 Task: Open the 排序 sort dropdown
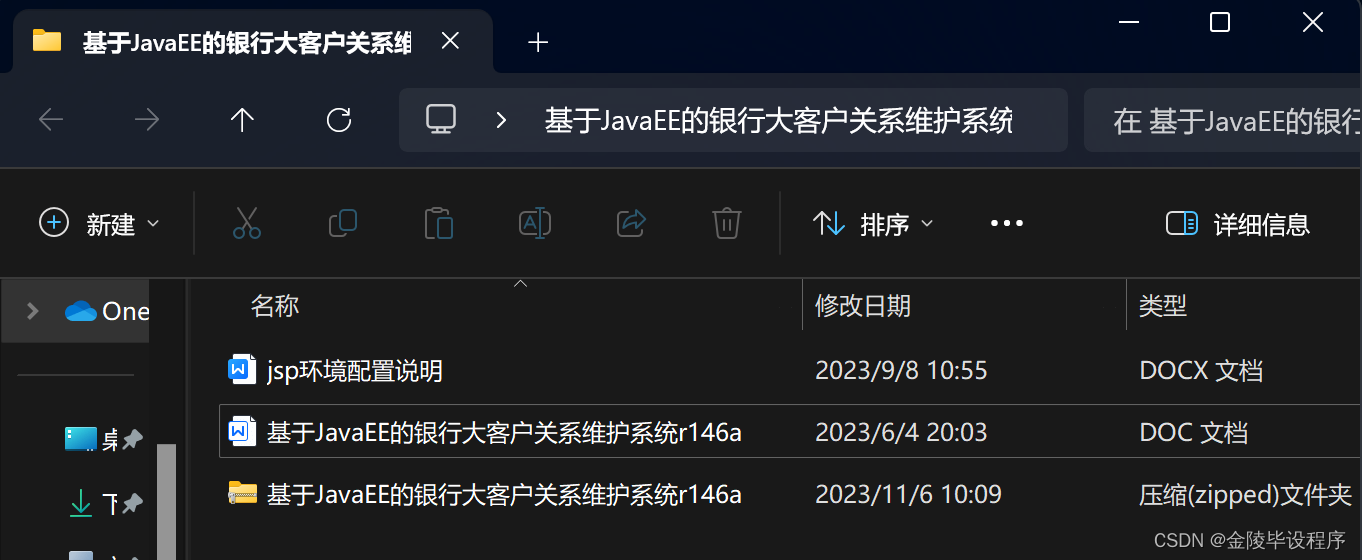tap(872, 224)
